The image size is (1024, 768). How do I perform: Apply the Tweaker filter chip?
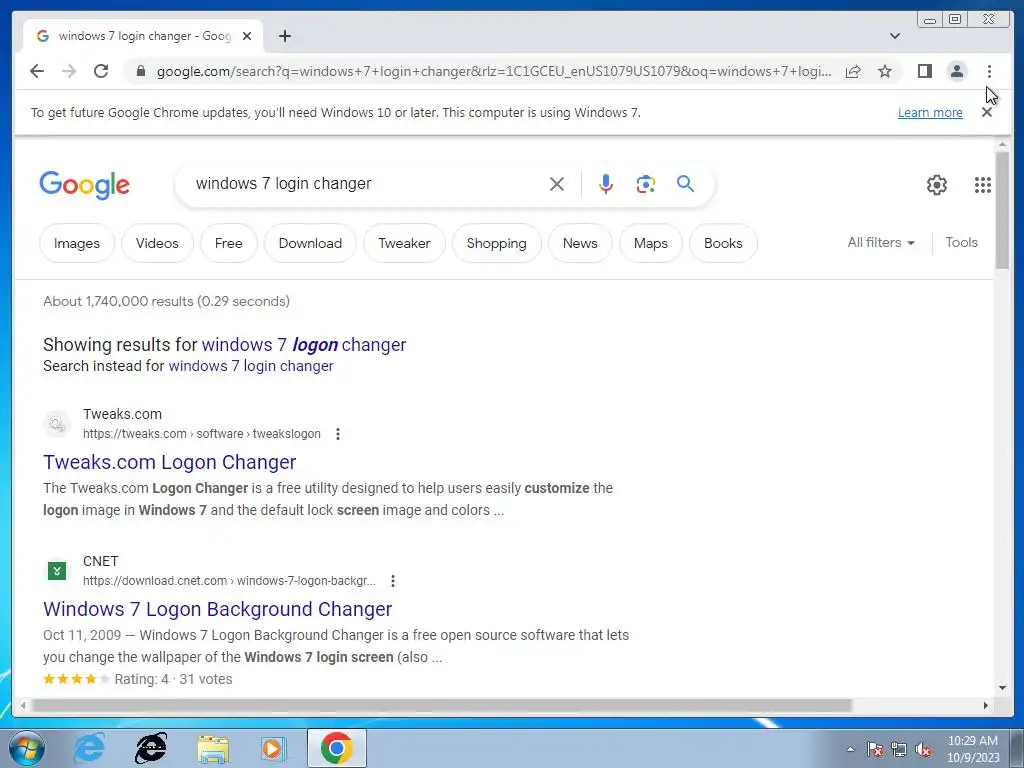click(404, 243)
